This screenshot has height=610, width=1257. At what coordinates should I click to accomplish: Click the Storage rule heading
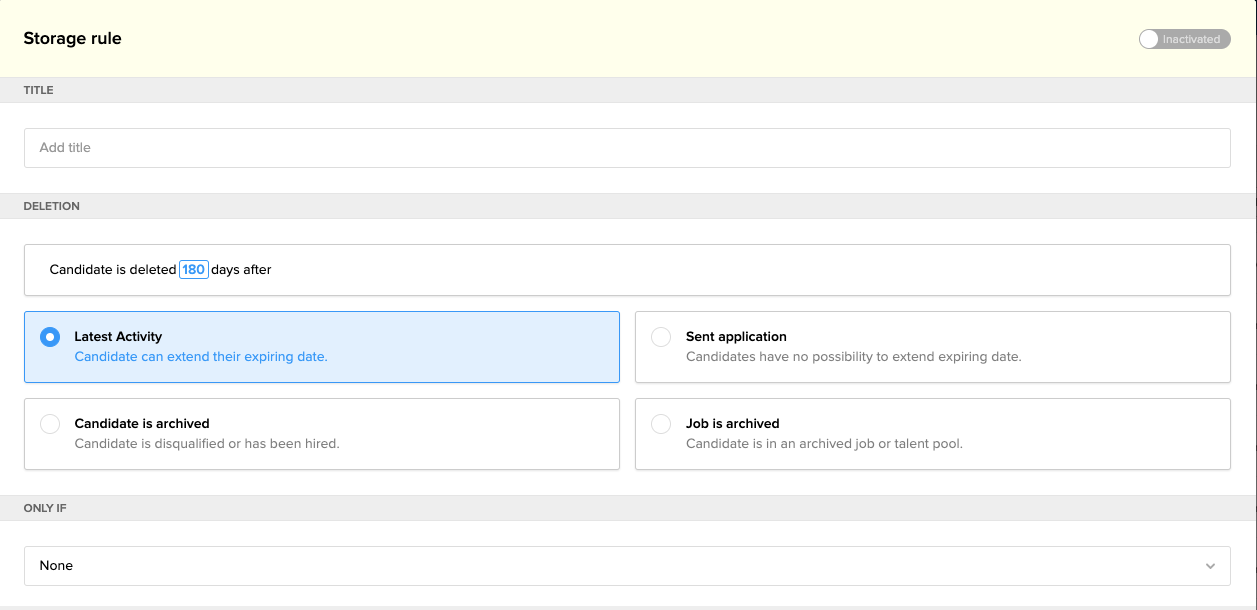pos(73,39)
